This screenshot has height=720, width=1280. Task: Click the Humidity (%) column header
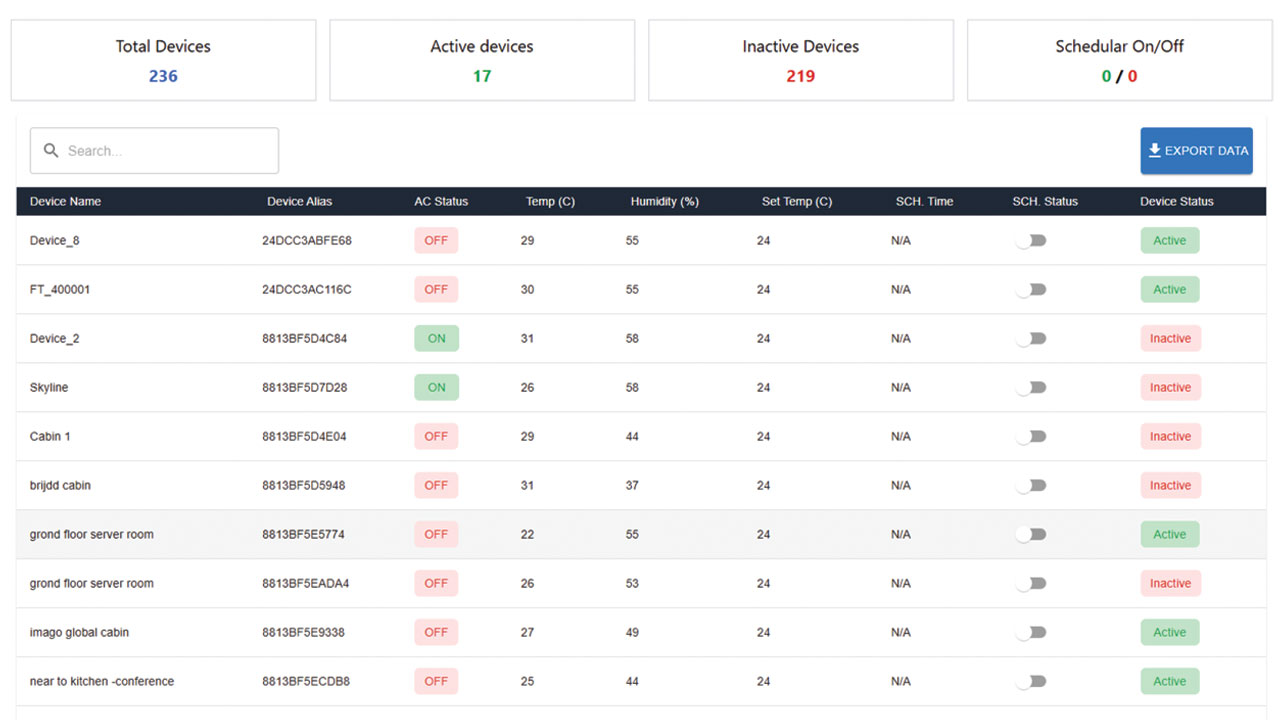coord(664,201)
